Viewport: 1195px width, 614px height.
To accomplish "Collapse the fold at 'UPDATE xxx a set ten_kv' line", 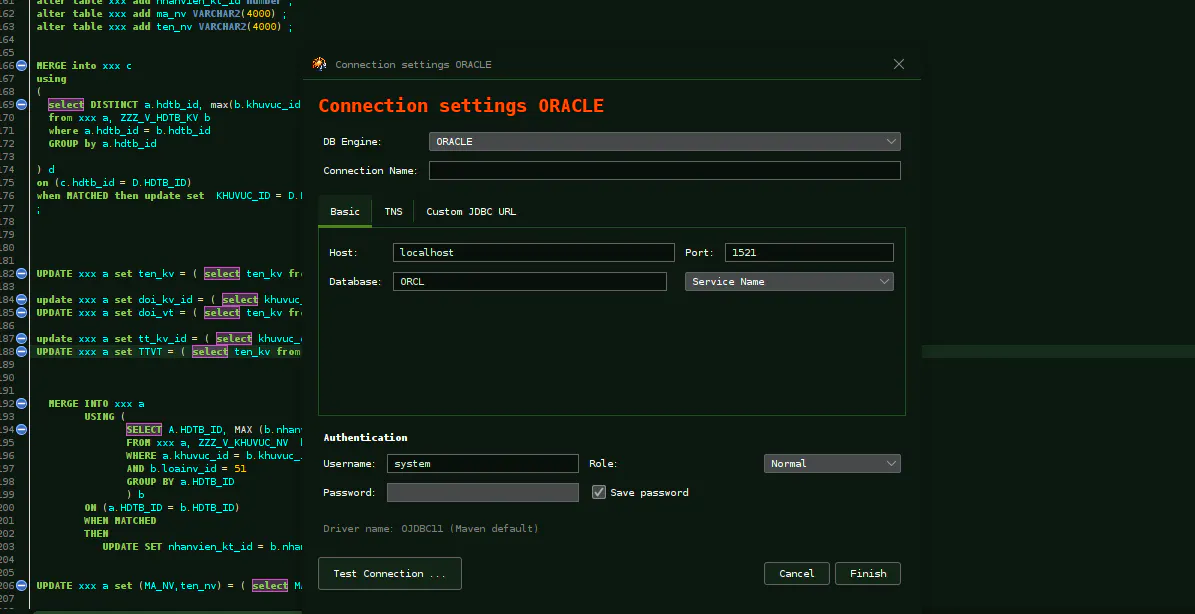I will pos(21,273).
